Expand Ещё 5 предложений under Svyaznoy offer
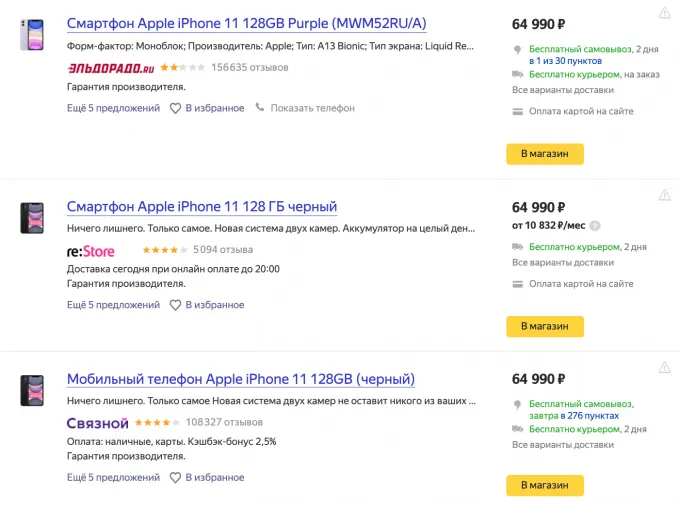Viewport: 680px width, 506px height. tap(113, 478)
